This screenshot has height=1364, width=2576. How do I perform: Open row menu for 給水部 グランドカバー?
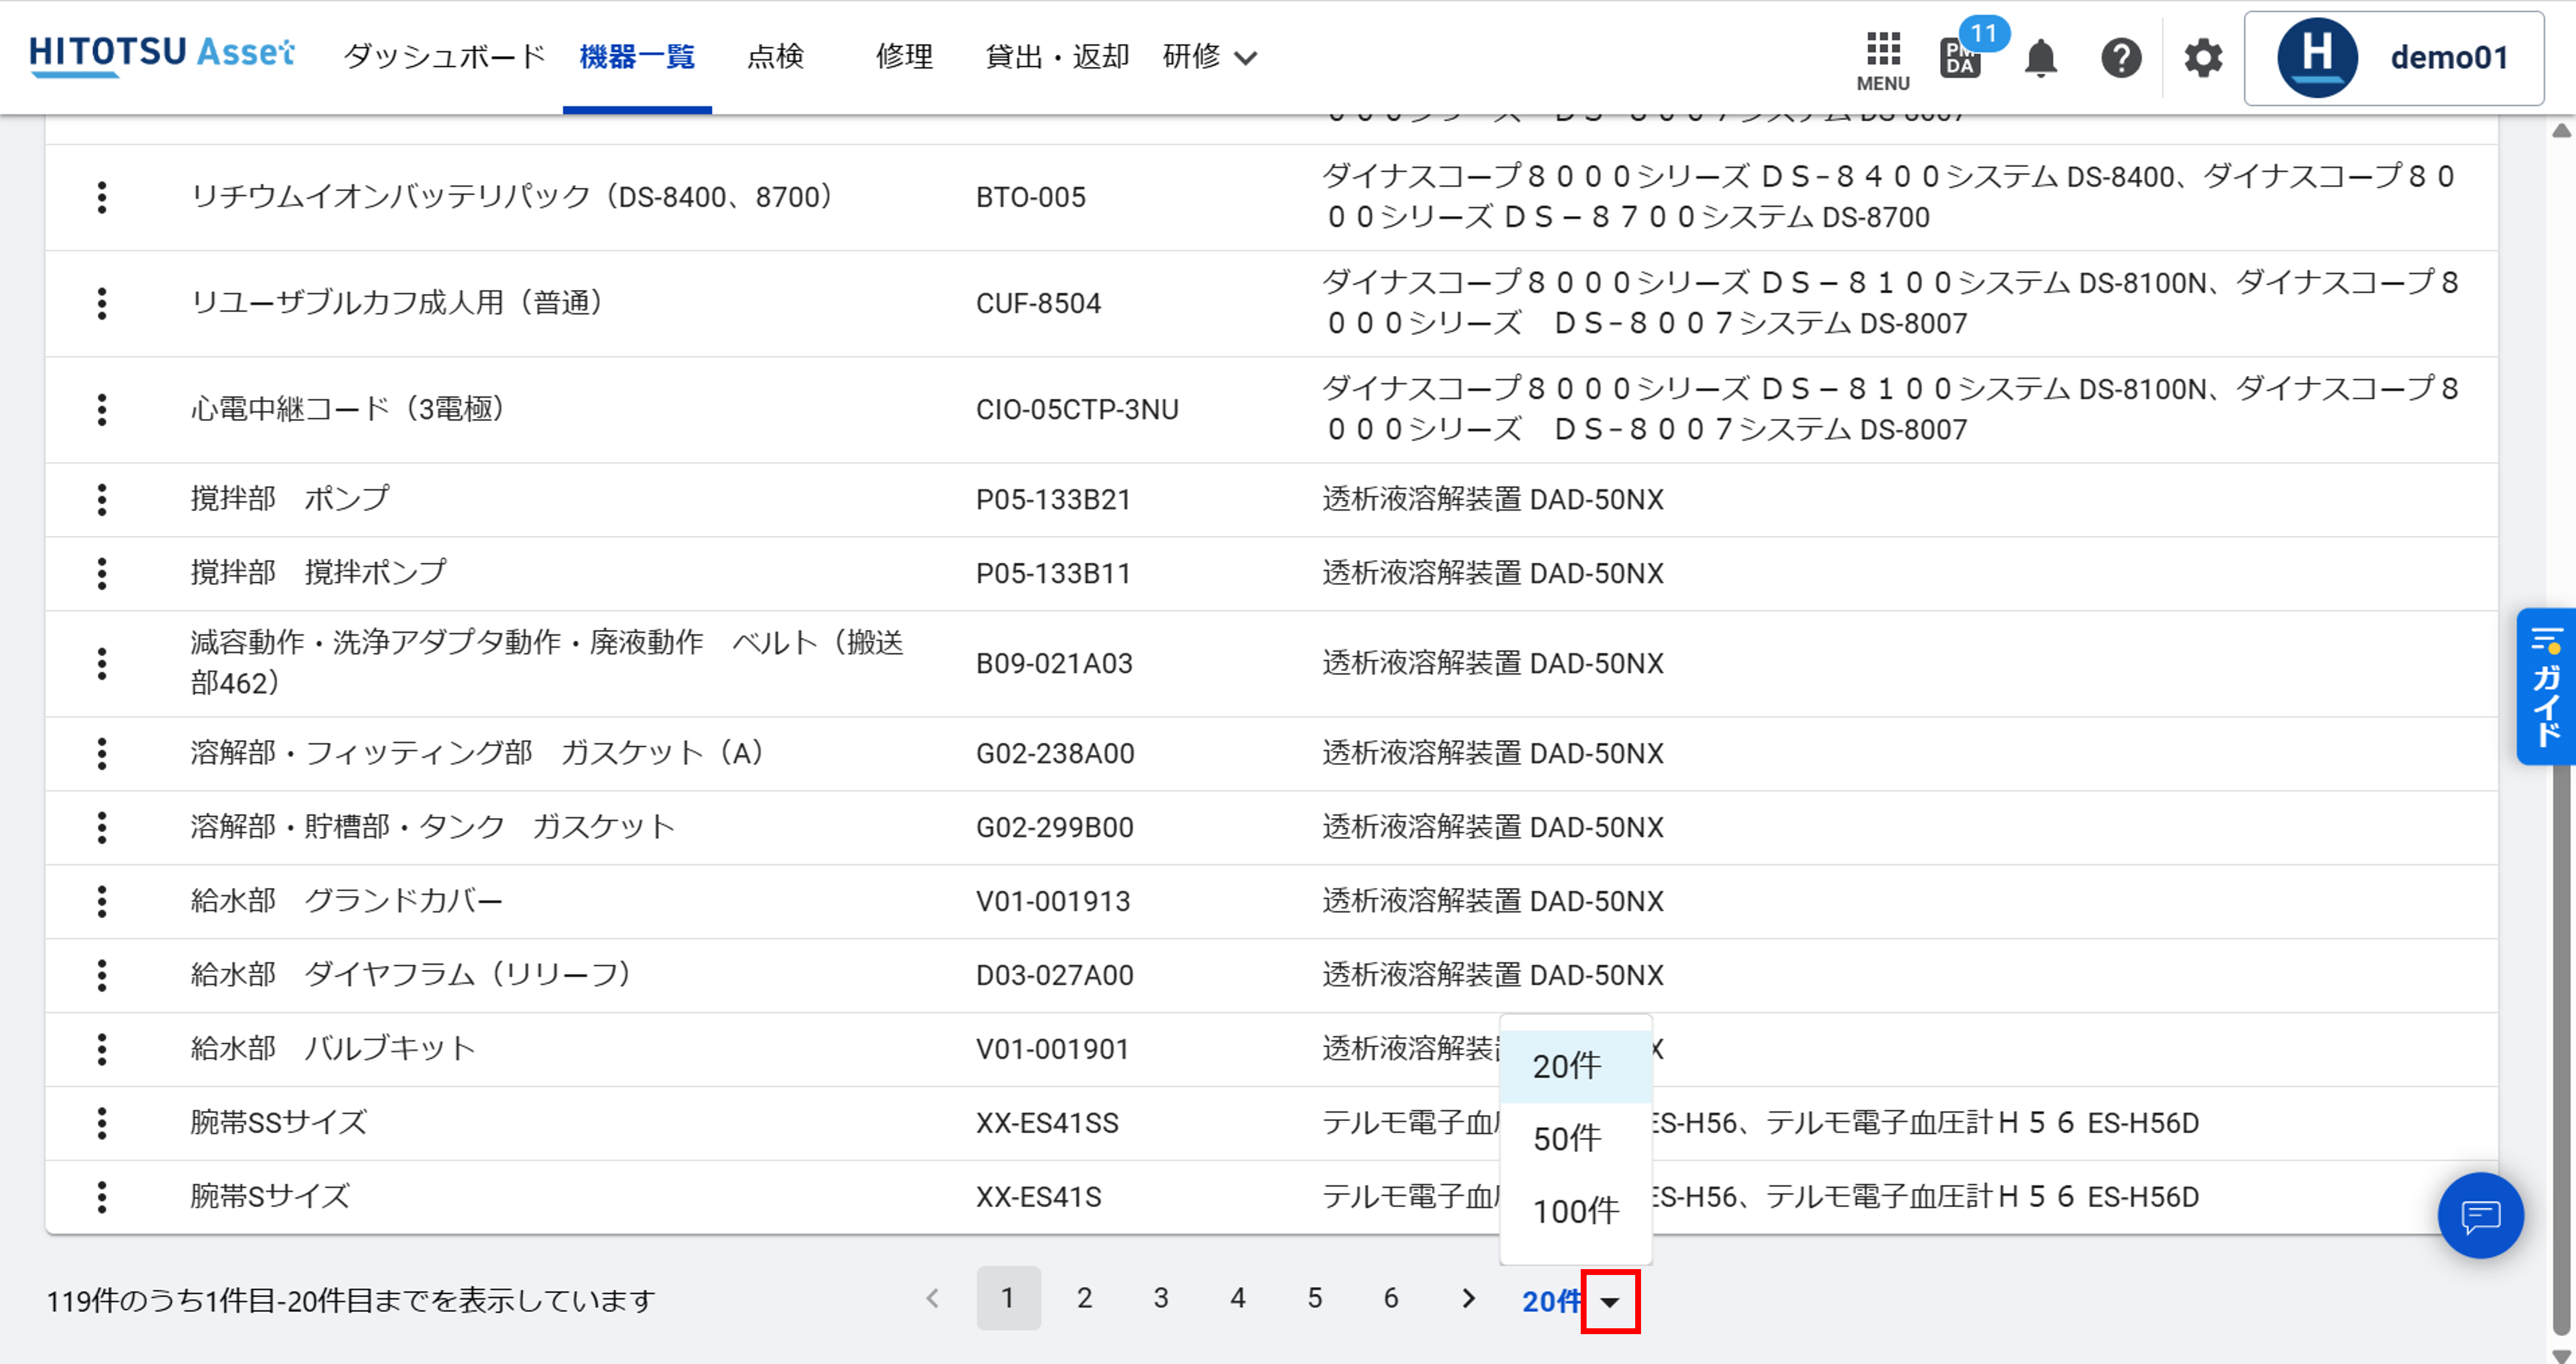coord(101,901)
